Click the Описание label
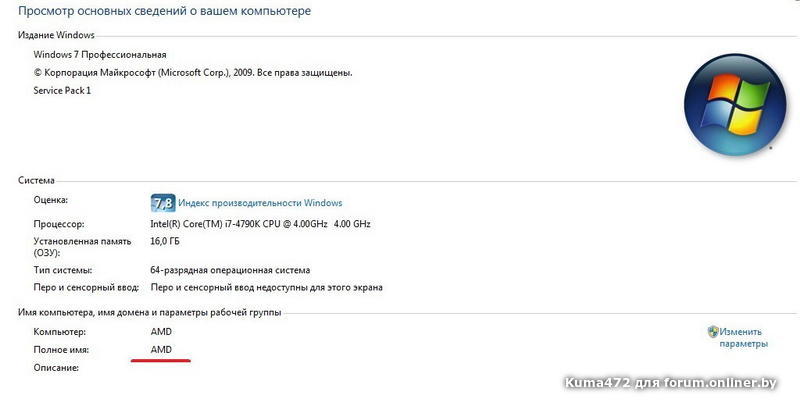 pyautogui.click(x=56, y=367)
